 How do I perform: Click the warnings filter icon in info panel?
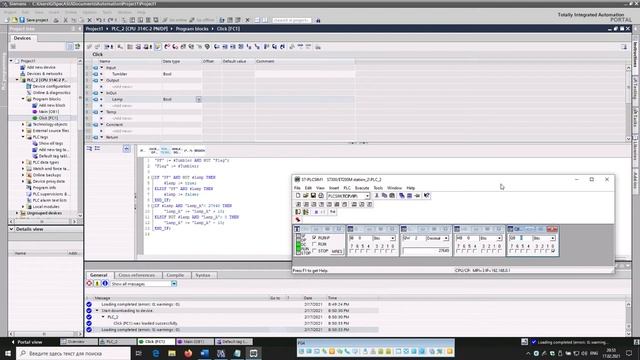click(97, 283)
